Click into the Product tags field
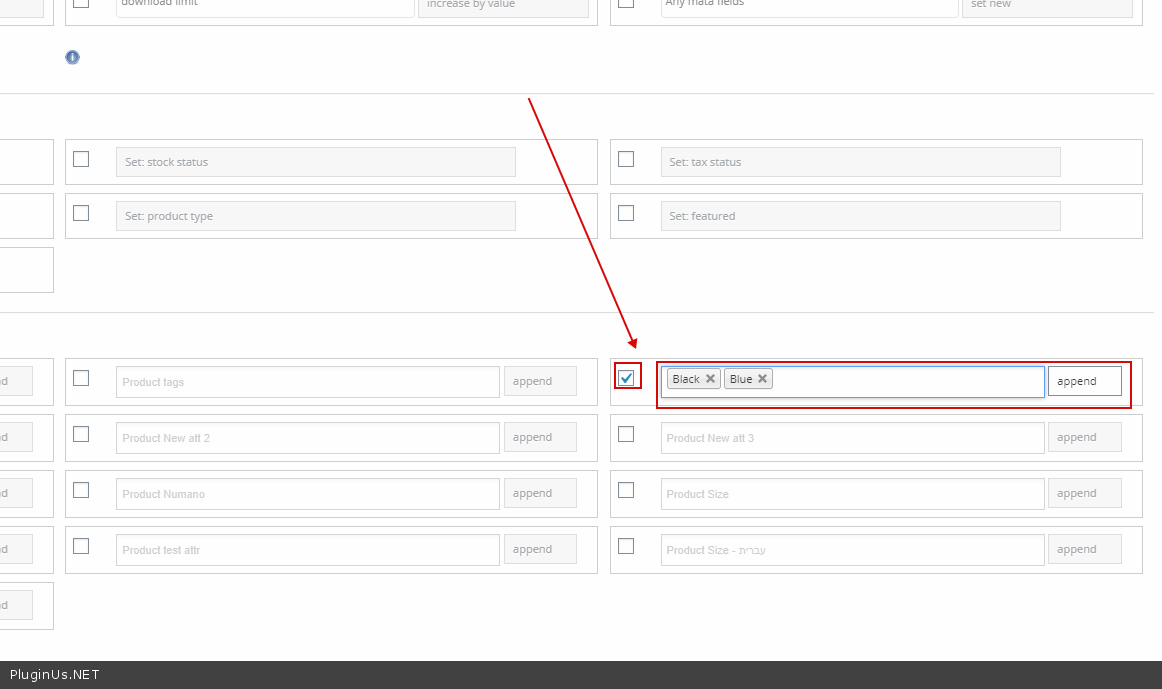Viewport: 1162px width, 689px height. tap(307, 382)
